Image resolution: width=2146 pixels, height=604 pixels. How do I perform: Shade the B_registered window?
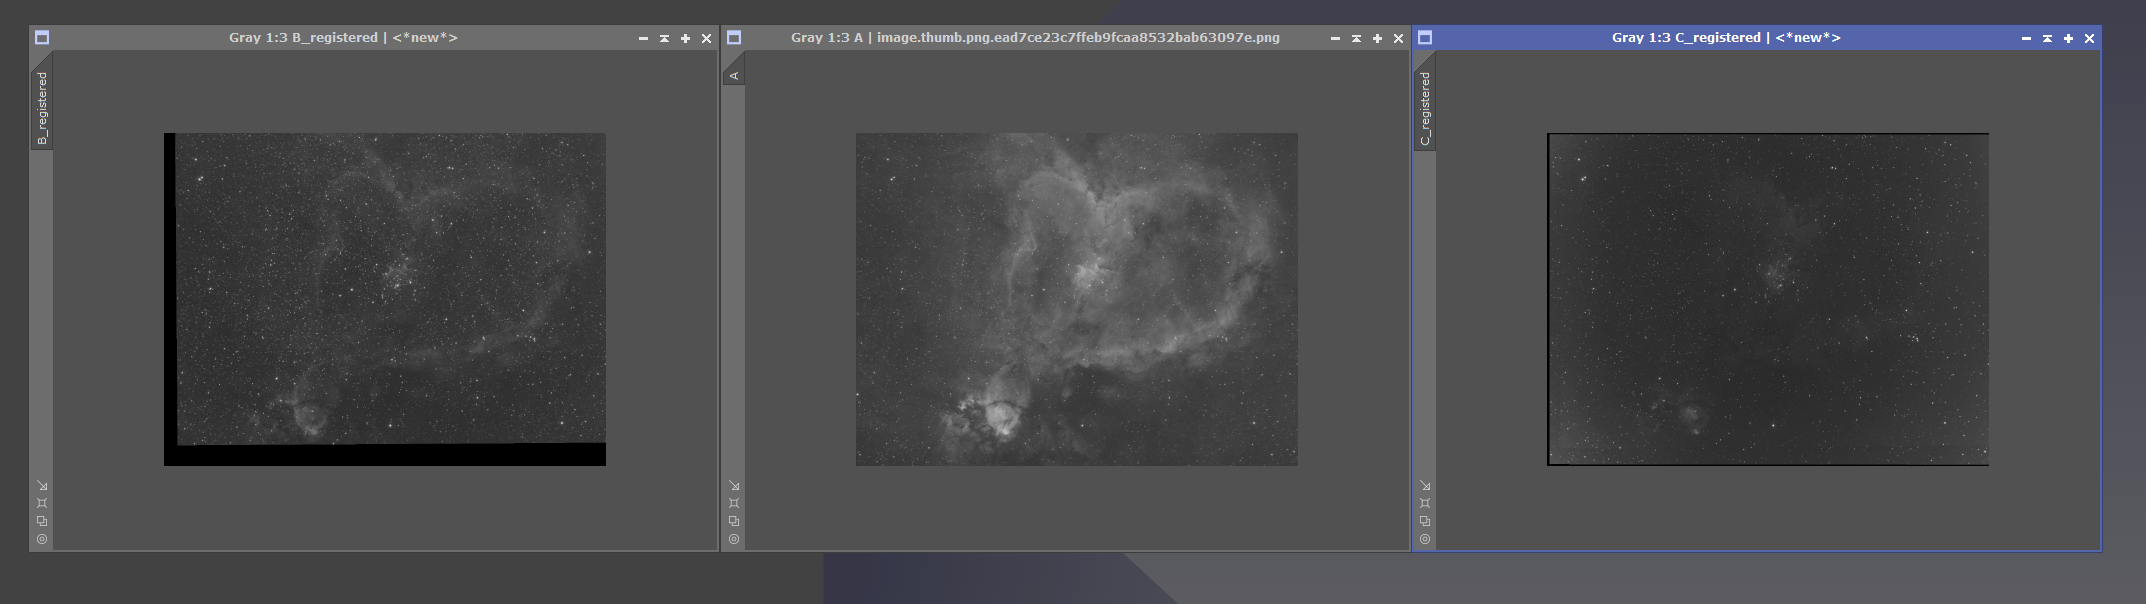664,38
